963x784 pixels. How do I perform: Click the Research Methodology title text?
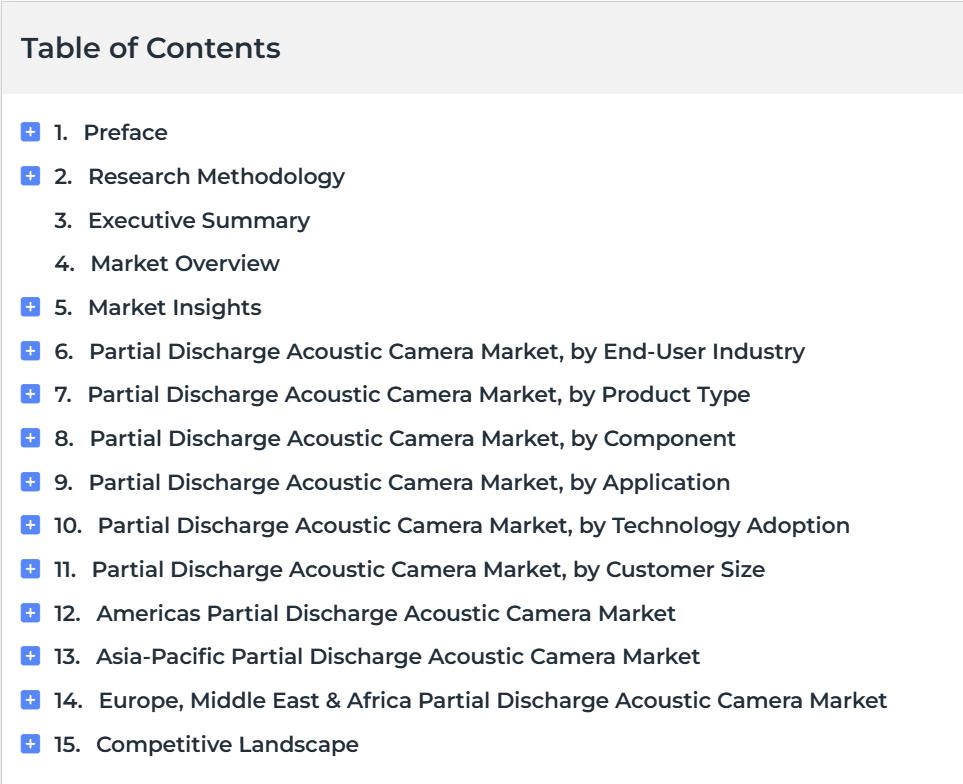click(x=216, y=176)
